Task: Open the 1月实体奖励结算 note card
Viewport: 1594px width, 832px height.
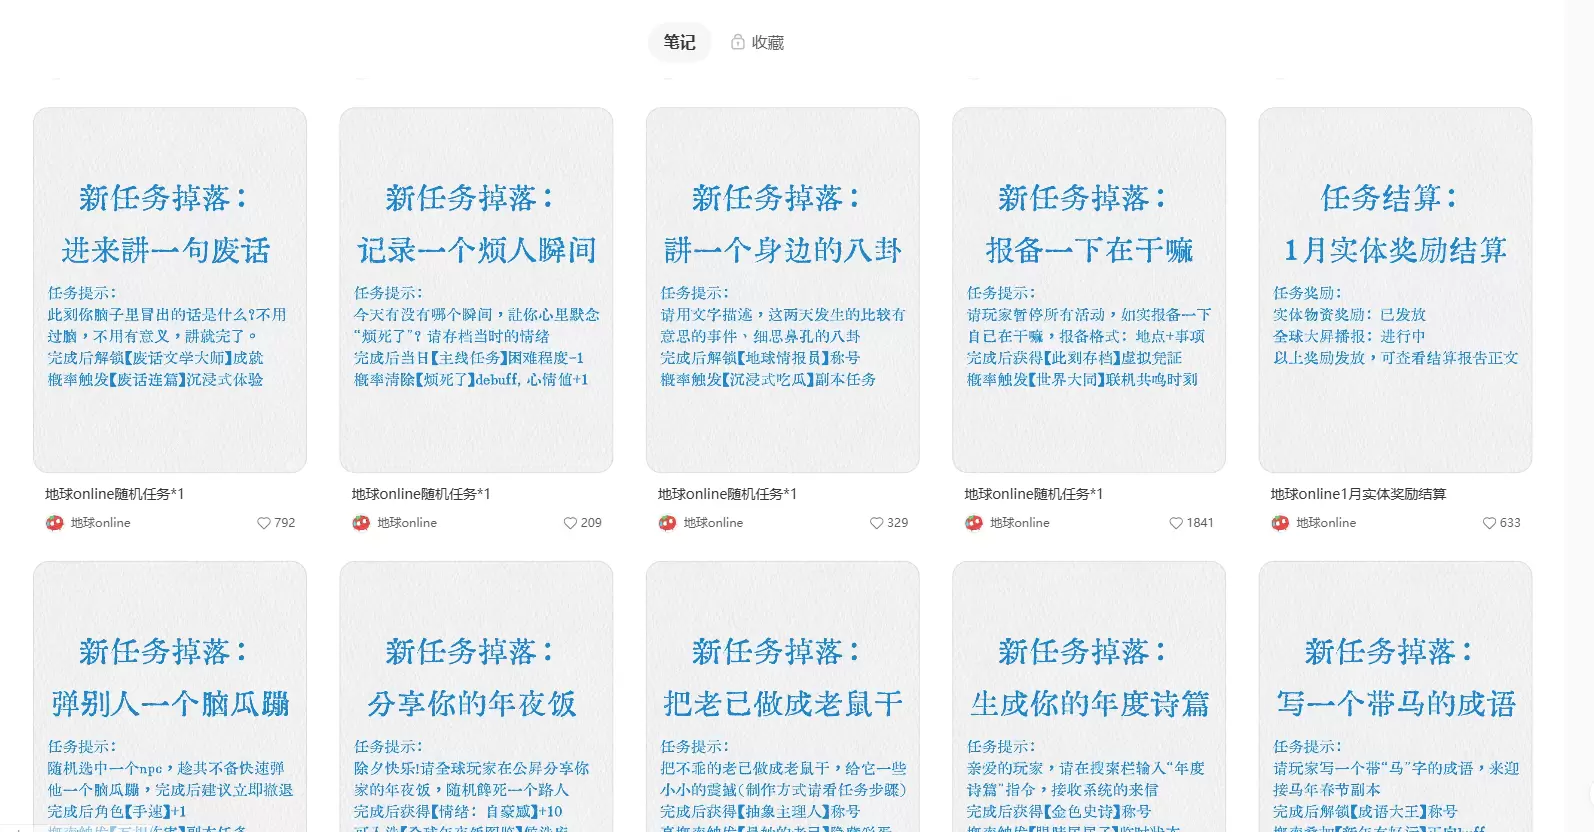Action: point(1395,290)
